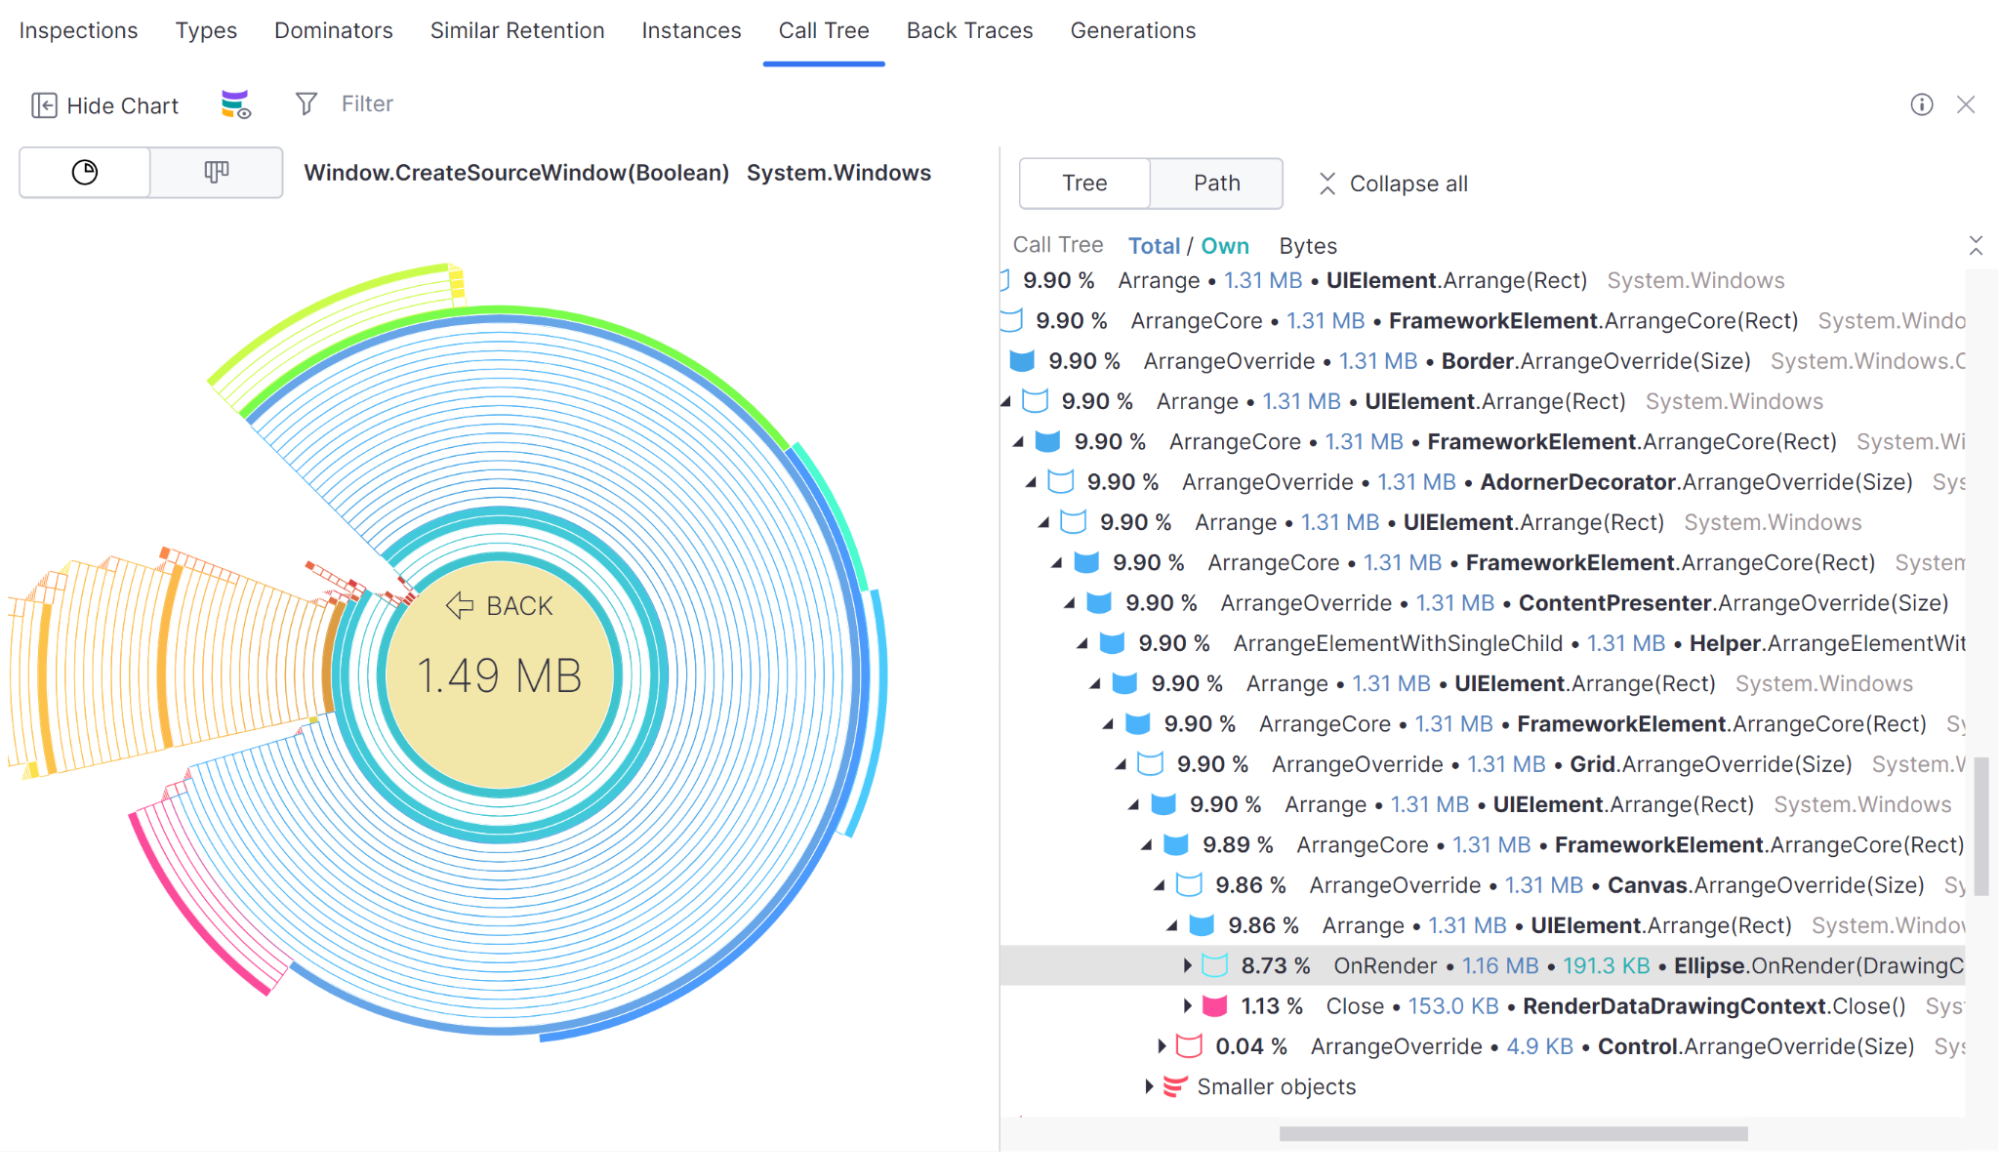Switch the call tree to Path mode
The image size is (1999, 1152).
click(1216, 183)
